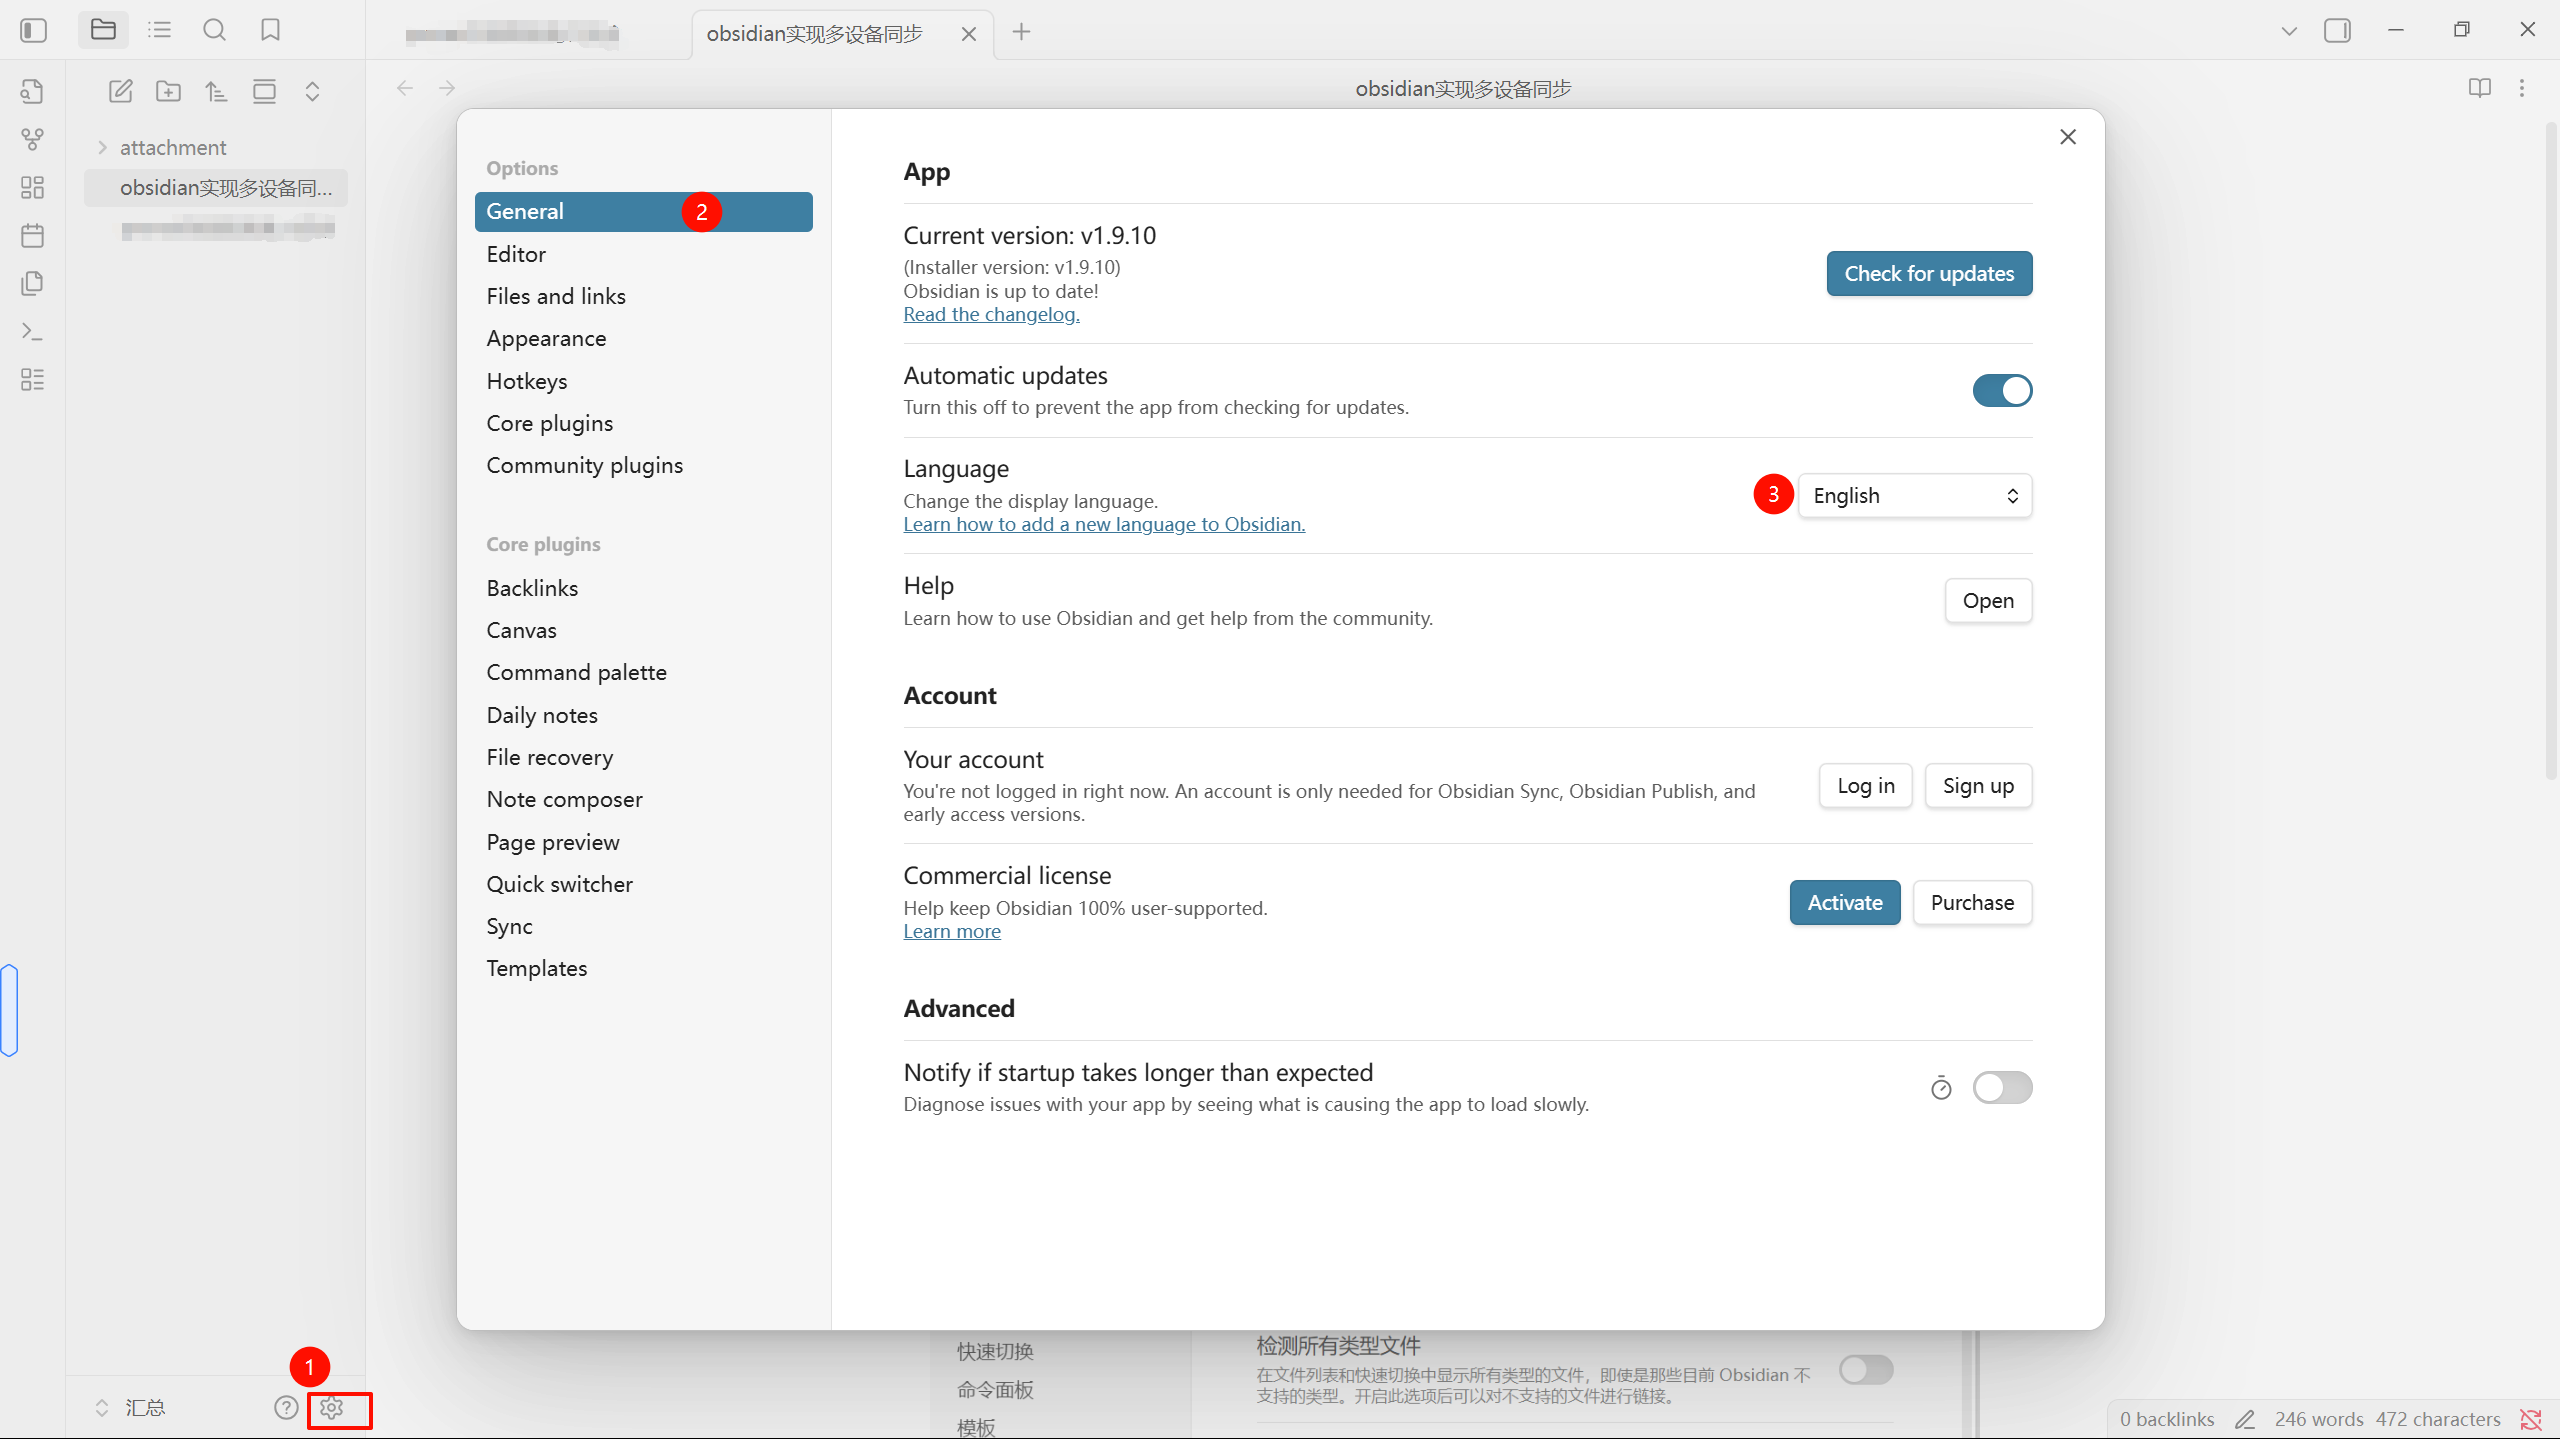The width and height of the screenshot is (2560, 1439).
Task: Collapse the left sidebar toggle icon
Action: pos(33,31)
